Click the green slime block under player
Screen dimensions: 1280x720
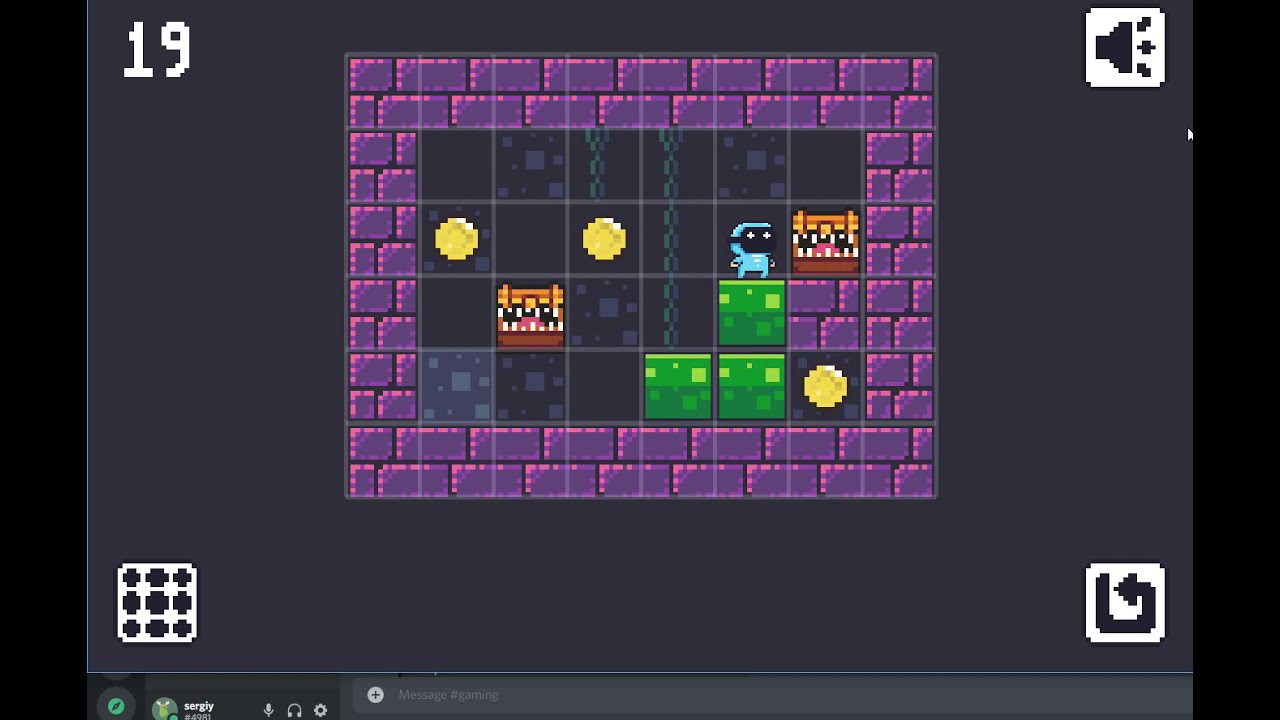point(752,313)
